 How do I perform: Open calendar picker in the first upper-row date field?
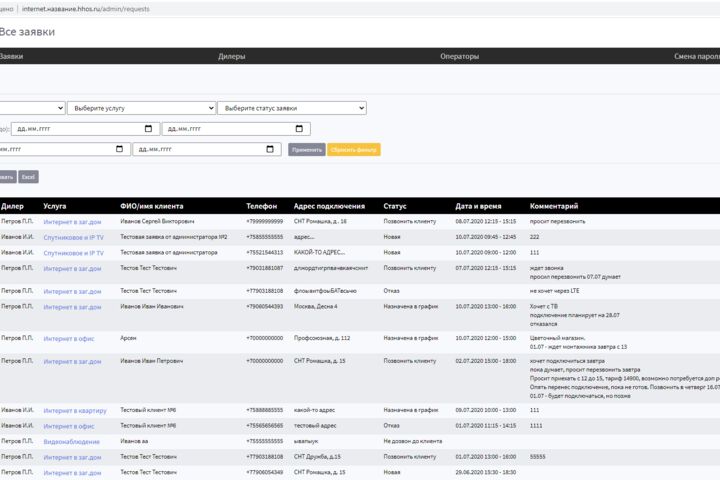tap(148, 129)
